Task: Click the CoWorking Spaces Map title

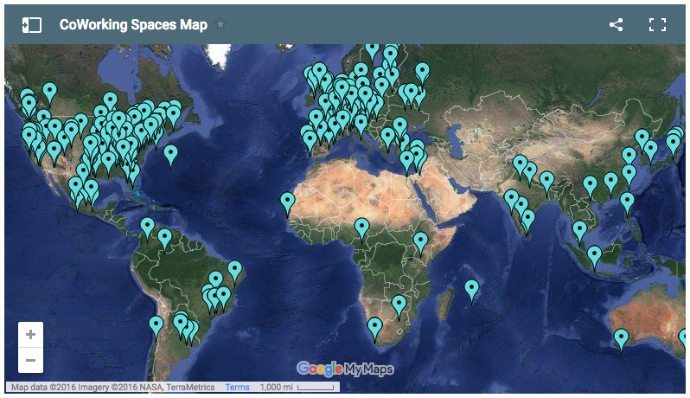Action: [x=133, y=25]
